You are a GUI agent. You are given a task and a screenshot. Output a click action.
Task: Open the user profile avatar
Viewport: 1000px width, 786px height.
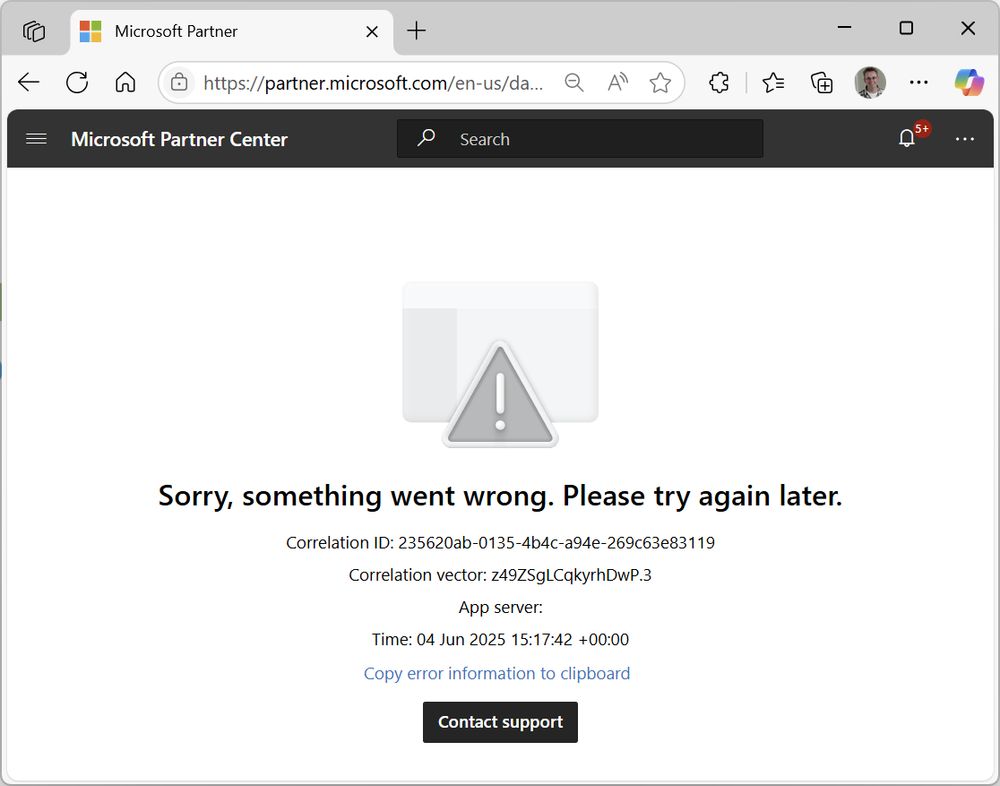pyautogui.click(x=870, y=82)
